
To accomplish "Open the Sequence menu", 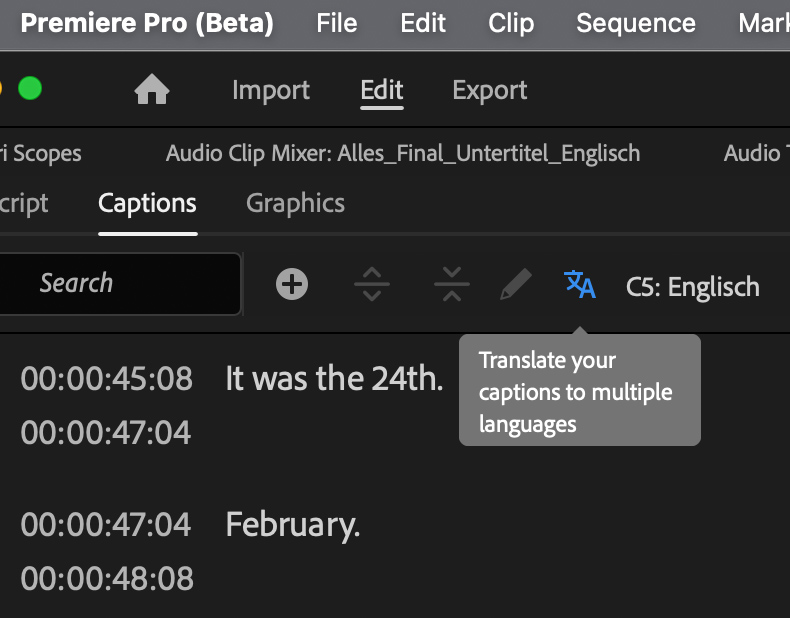I will tap(636, 23).
